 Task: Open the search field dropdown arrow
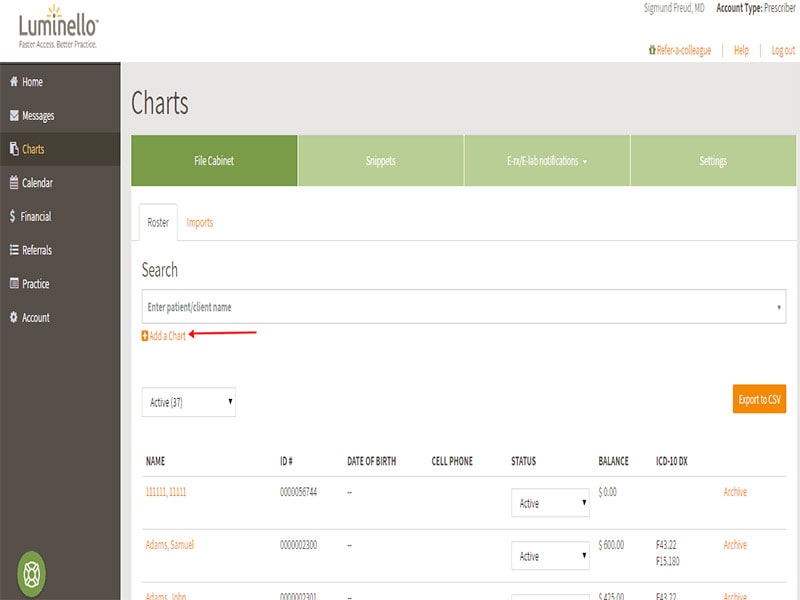[x=779, y=307]
